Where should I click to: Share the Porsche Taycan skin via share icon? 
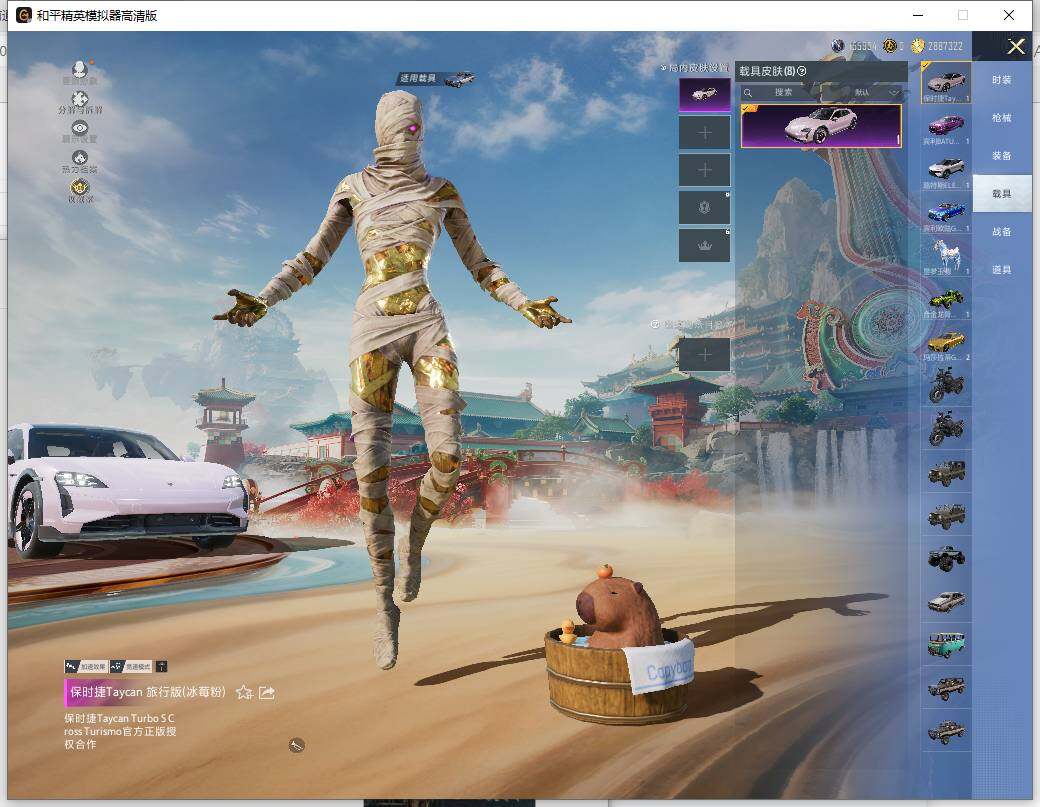pyautogui.click(x=267, y=692)
